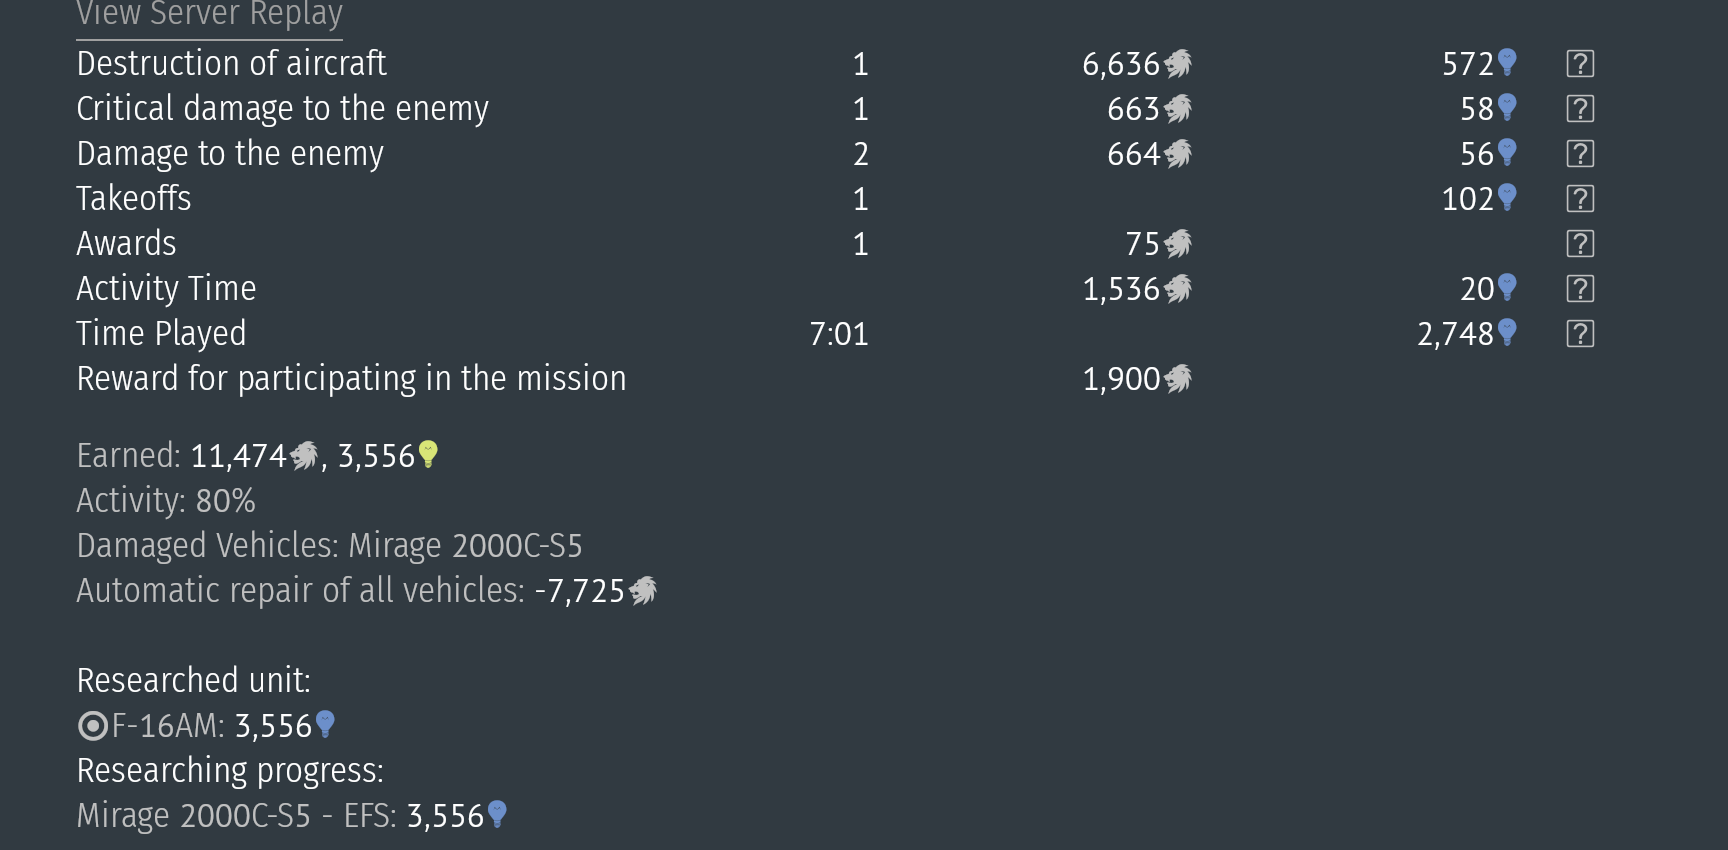Click help icon for Time Played row
1728x850 pixels.
[1580, 334]
